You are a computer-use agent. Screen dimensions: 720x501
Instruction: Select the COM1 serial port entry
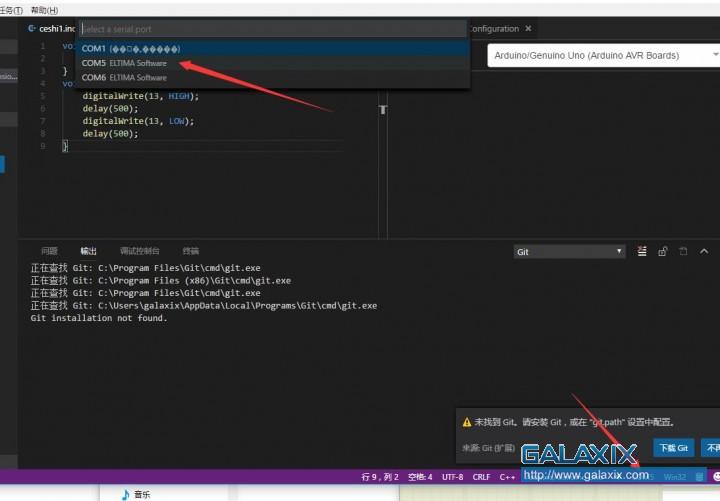click(x=130, y=48)
